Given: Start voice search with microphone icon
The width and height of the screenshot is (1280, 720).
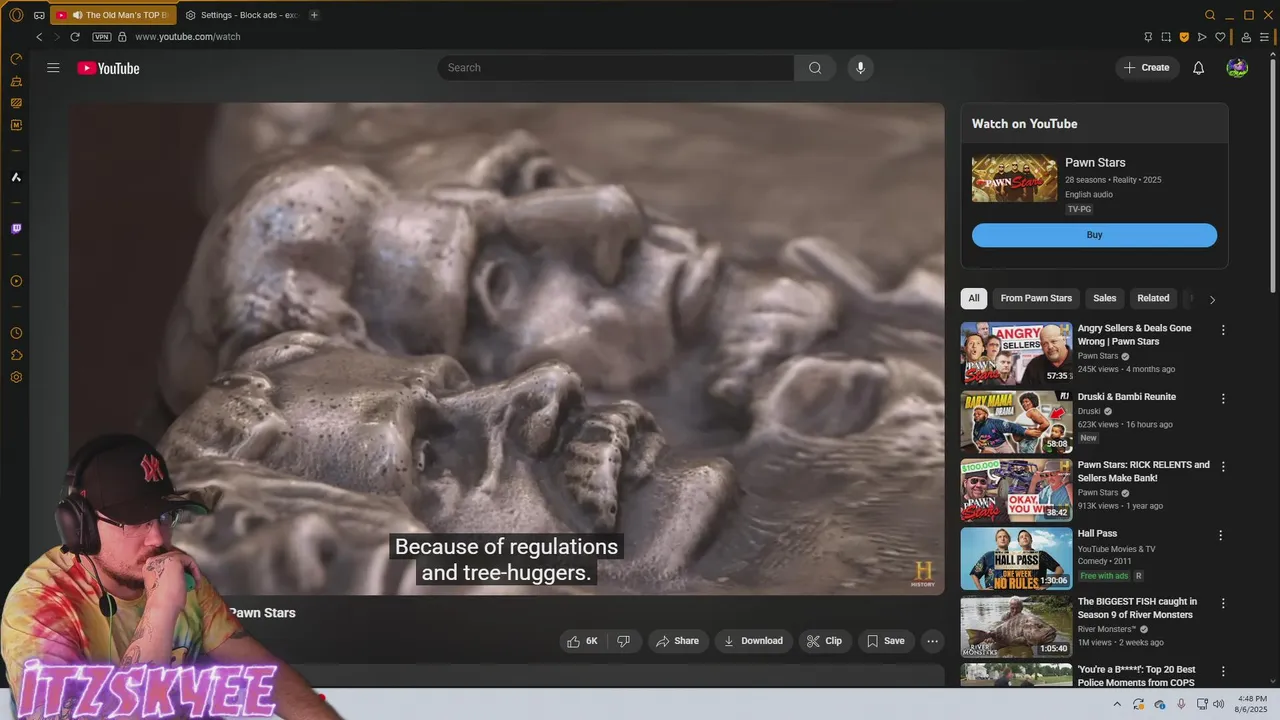Looking at the screenshot, I should [x=860, y=68].
